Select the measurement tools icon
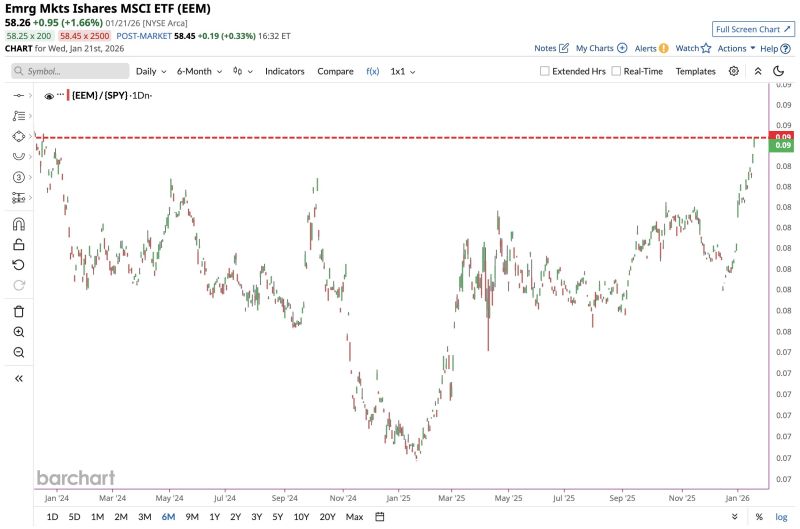The height and width of the screenshot is (529, 800). (18, 197)
